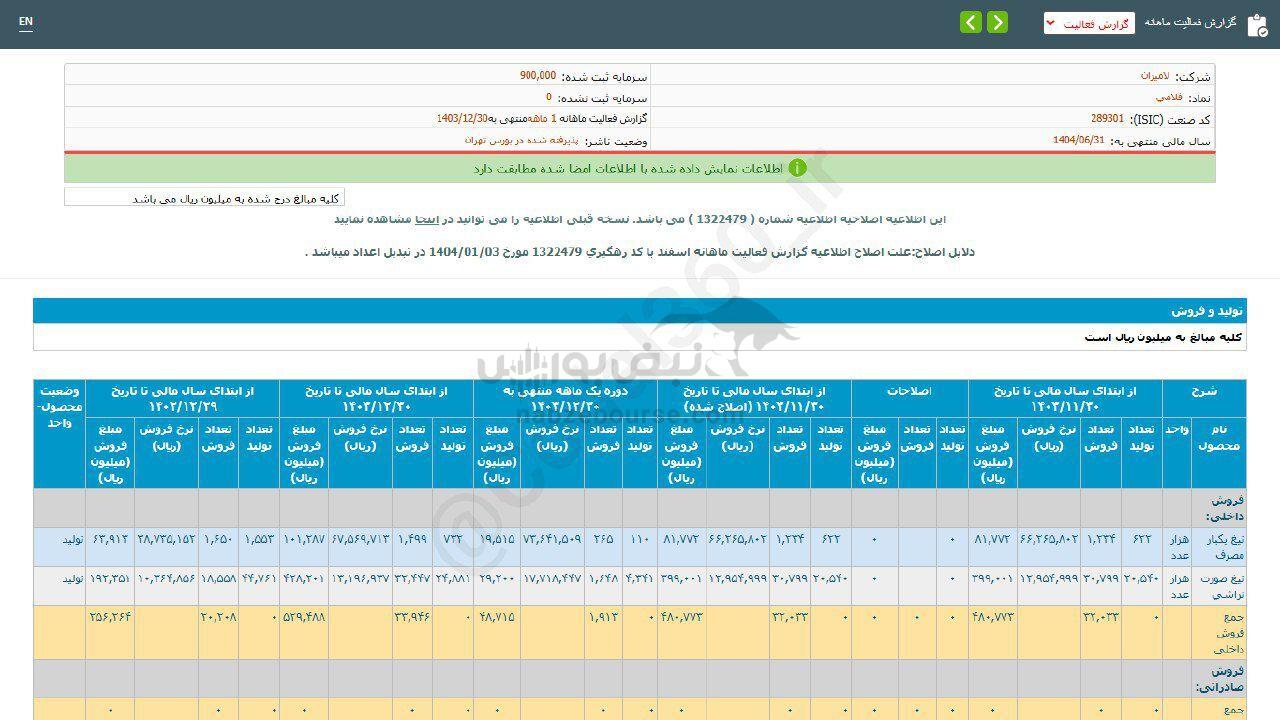Screen dimensions: 1280x720
Task: Click the fiscal year end date 1404/06/31
Action: [1078, 140]
